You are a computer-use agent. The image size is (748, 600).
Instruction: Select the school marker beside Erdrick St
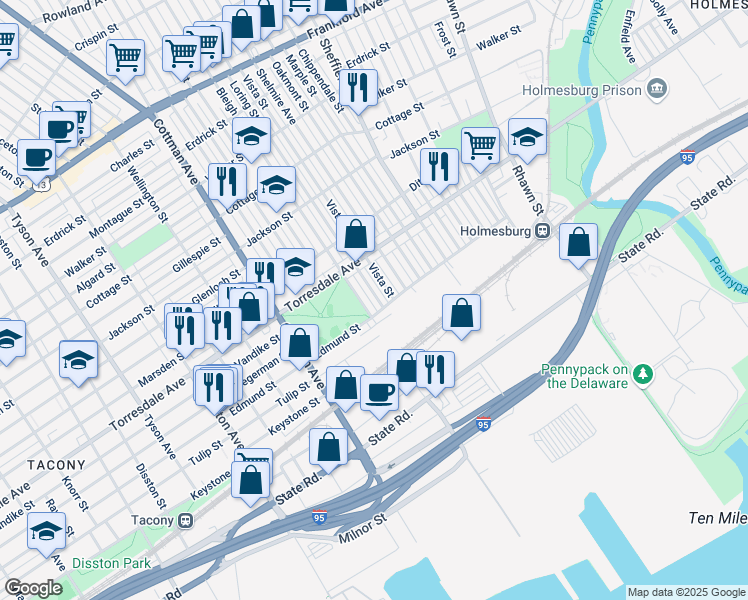click(251, 137)
